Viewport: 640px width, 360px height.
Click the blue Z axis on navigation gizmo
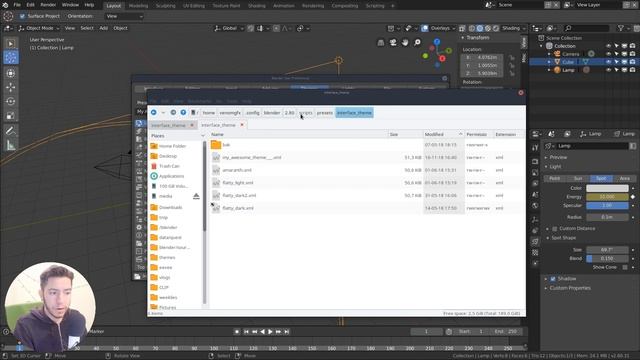point(437,42)
